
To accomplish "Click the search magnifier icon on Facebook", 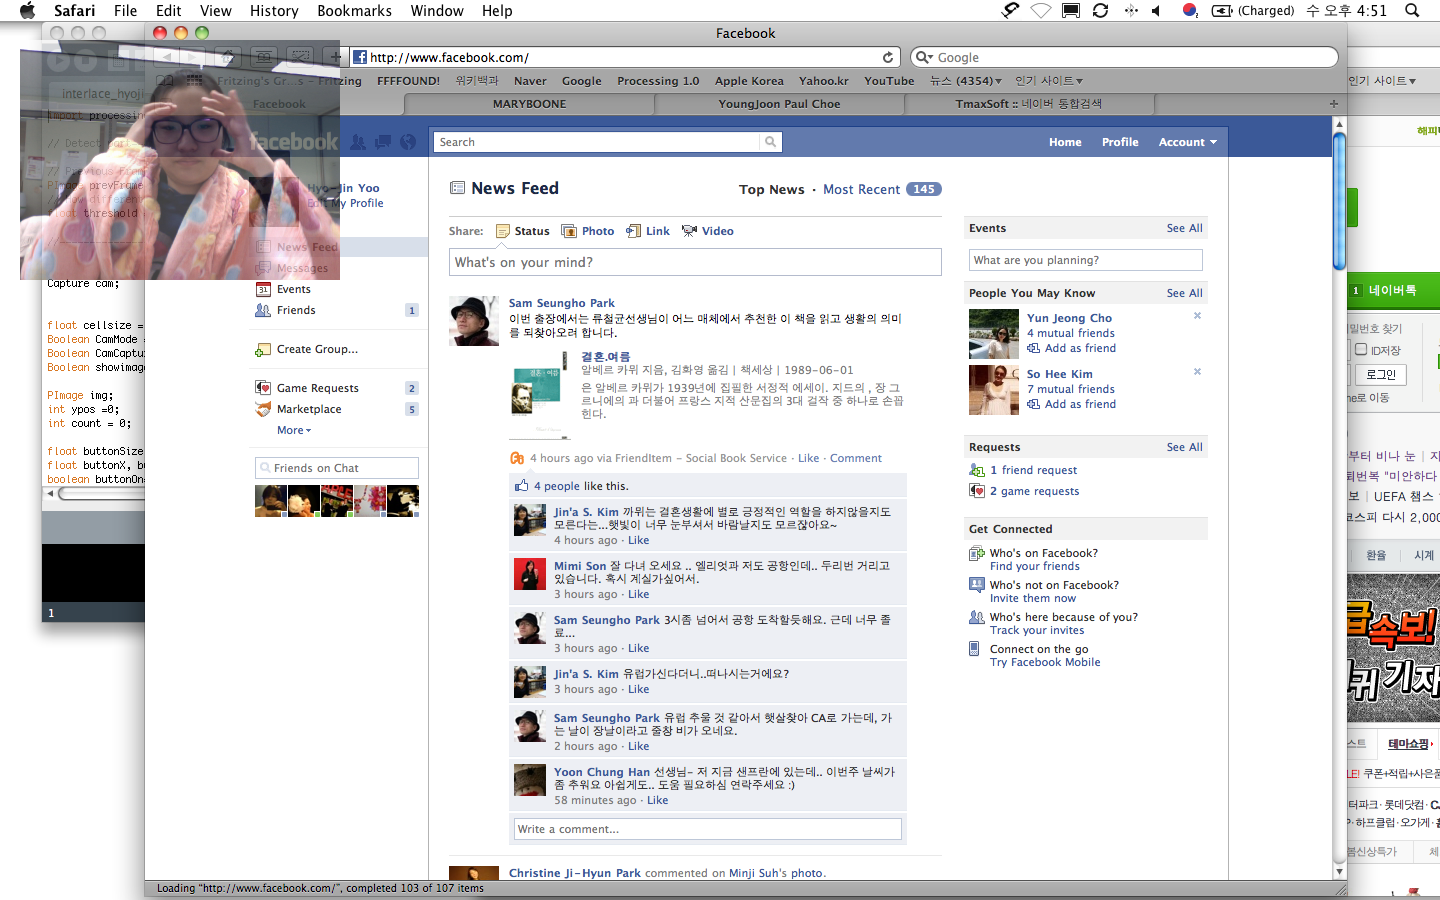I will point(770,142).
